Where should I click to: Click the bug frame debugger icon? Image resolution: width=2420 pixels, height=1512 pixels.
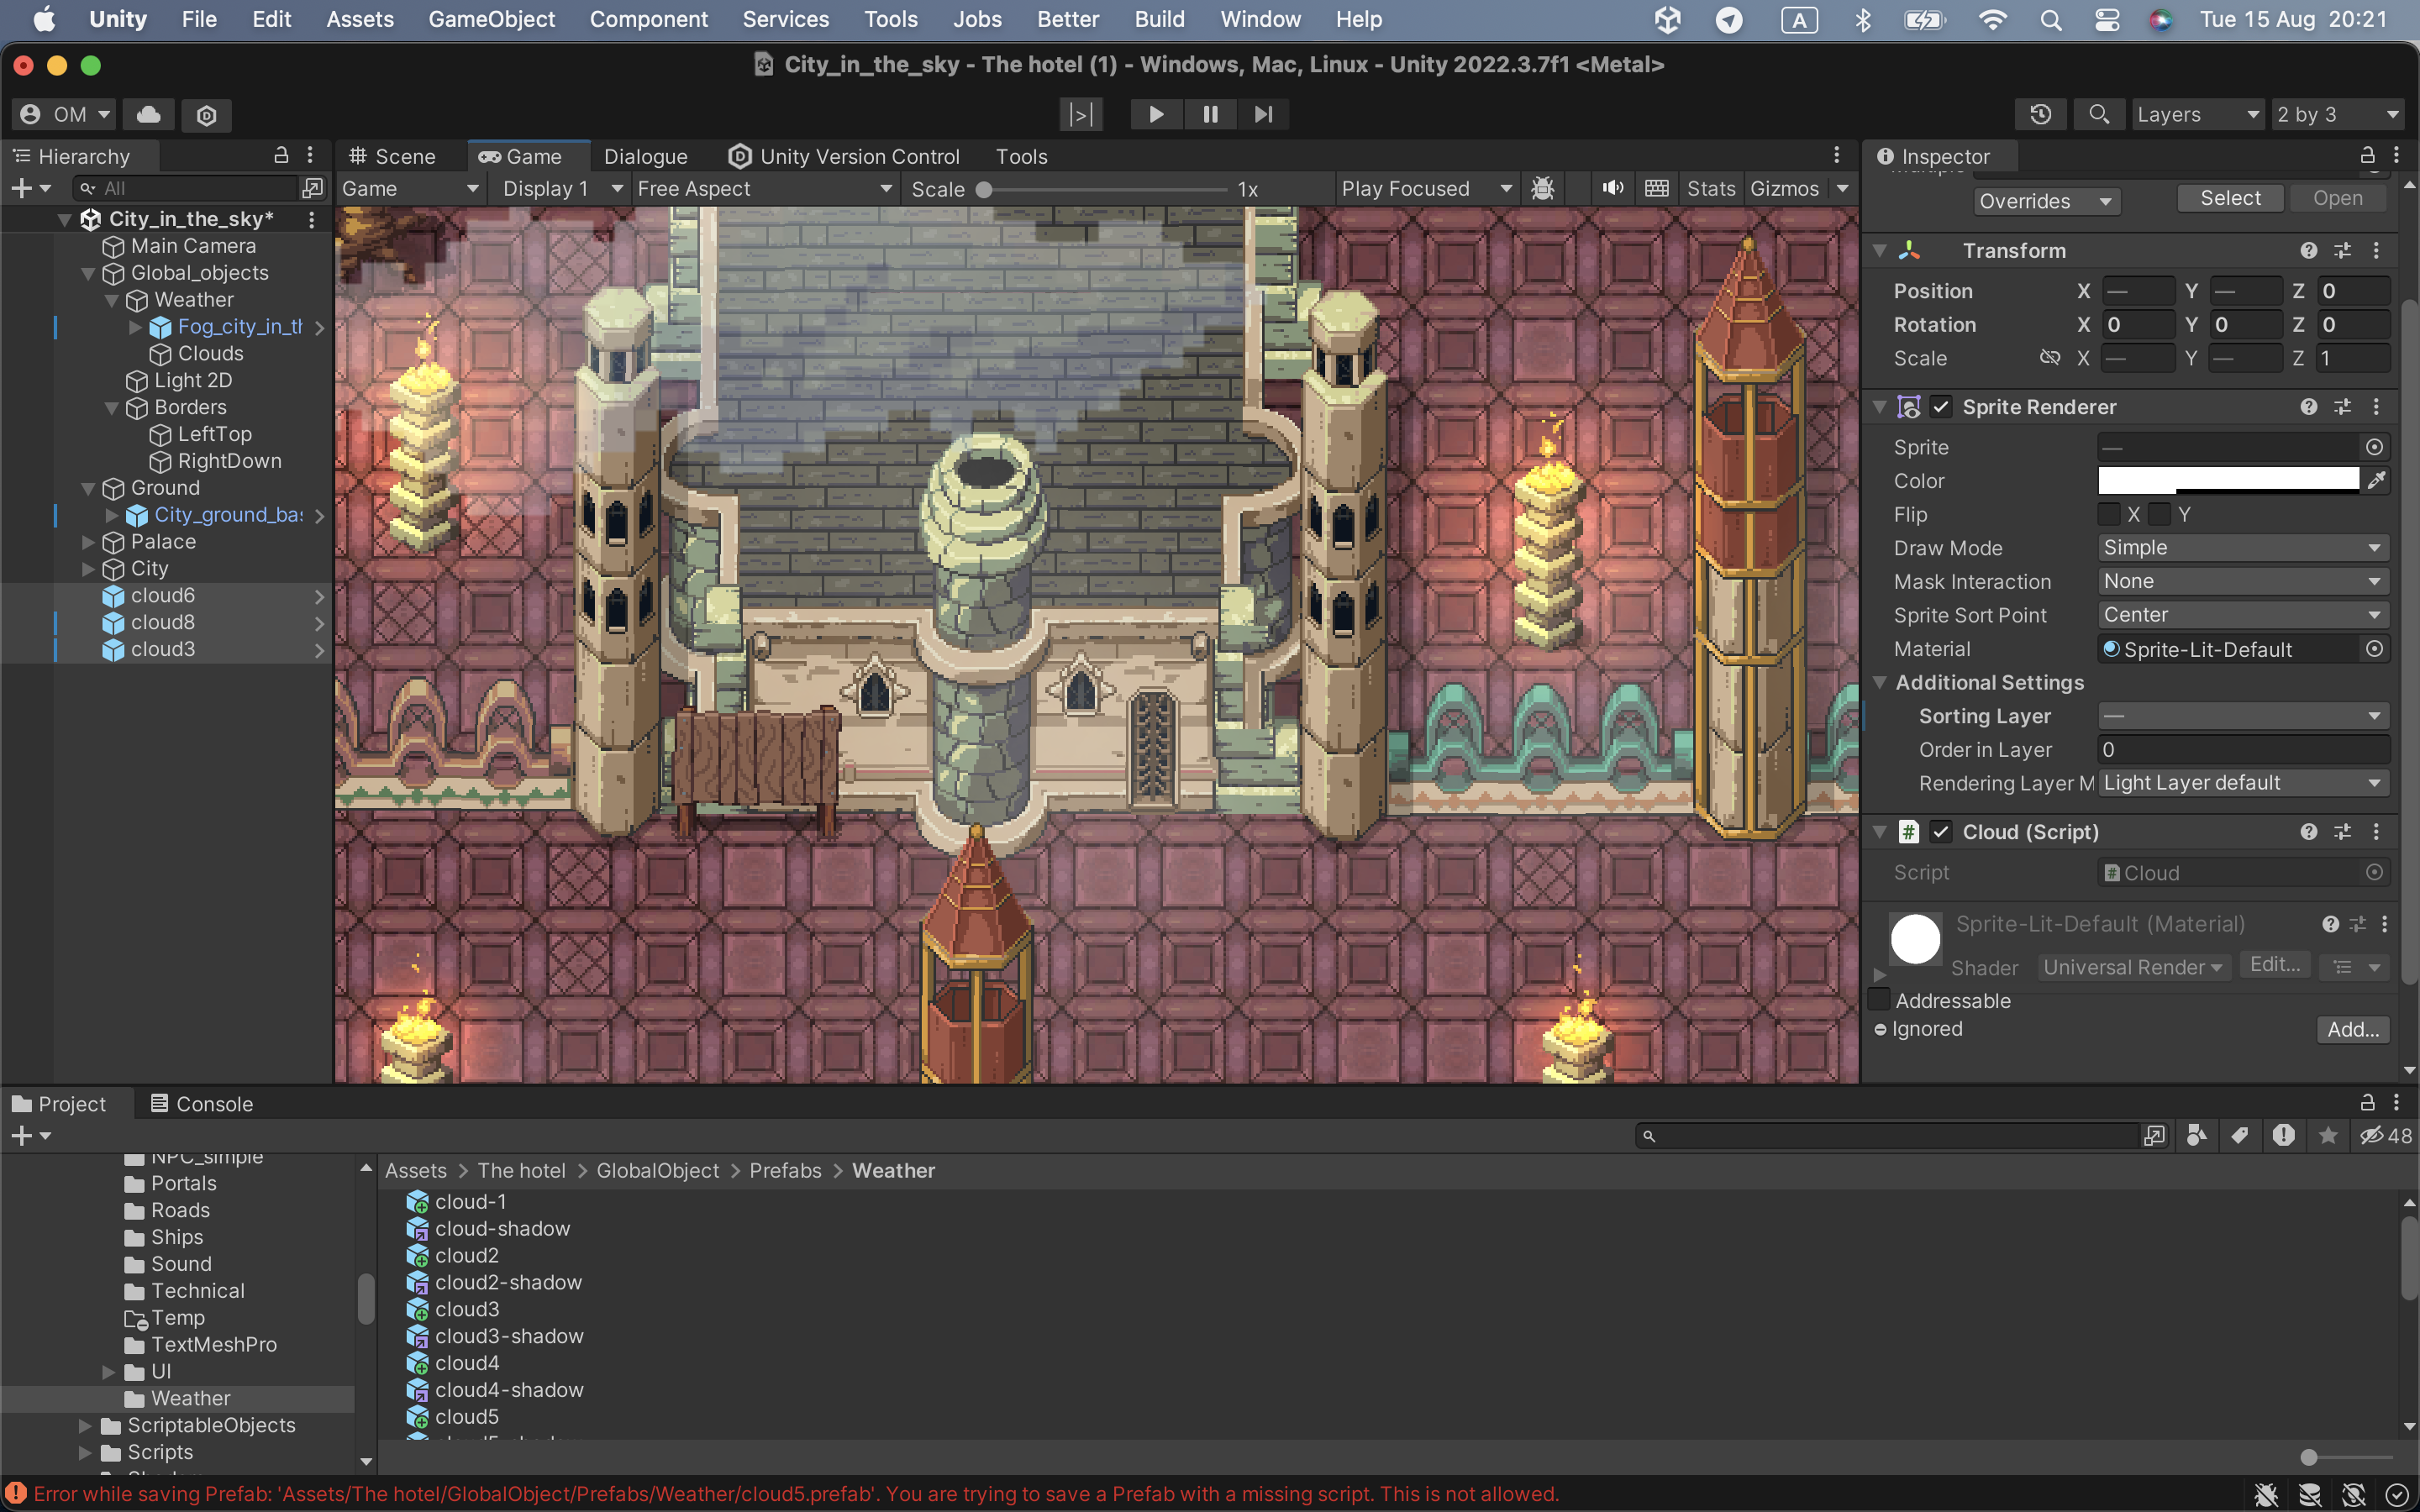pyautogui.click(x=1543, y=188)
